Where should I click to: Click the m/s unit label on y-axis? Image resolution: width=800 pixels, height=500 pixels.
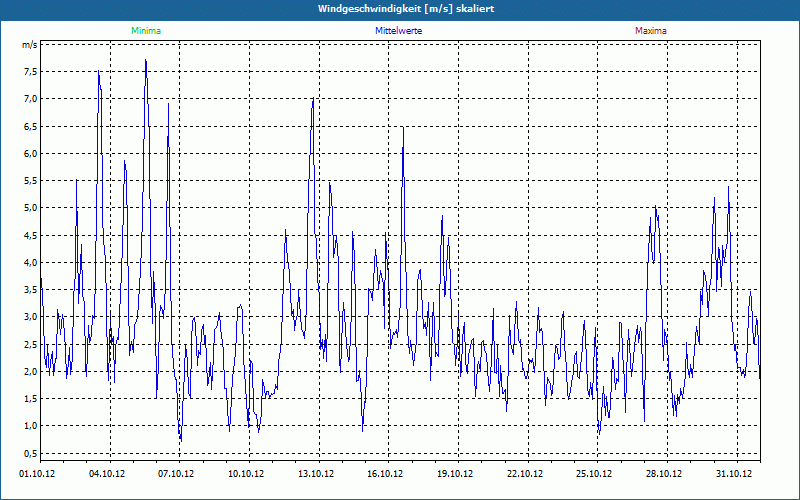coord(30,45)
